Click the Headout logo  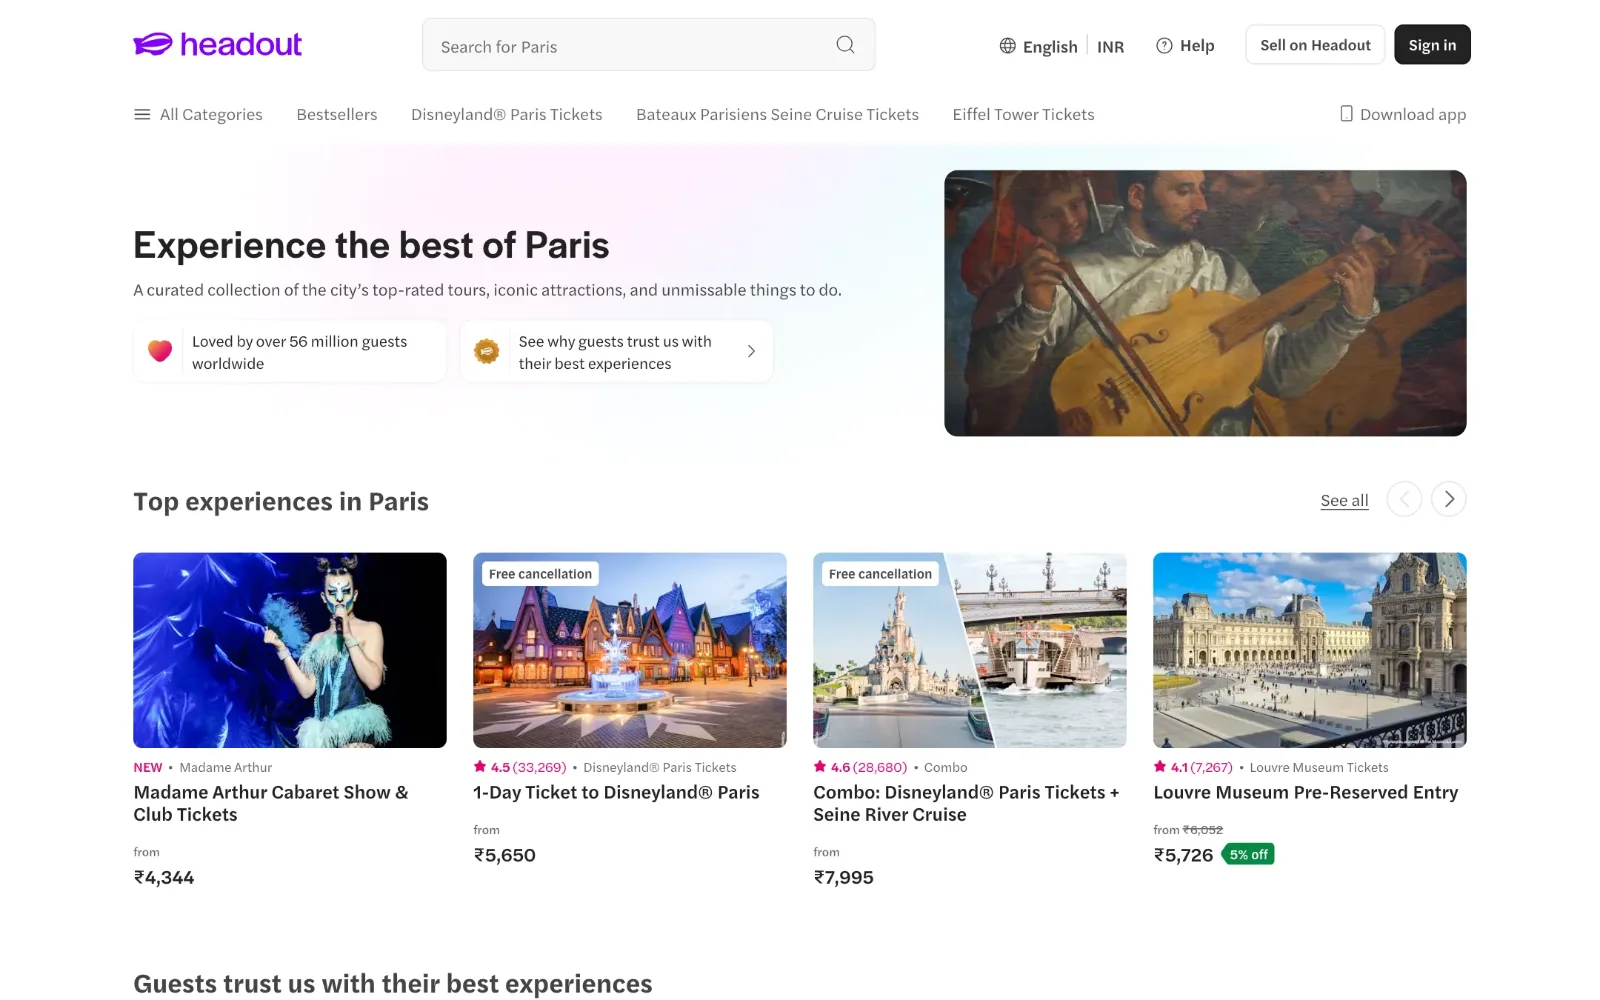coord(217,44)
